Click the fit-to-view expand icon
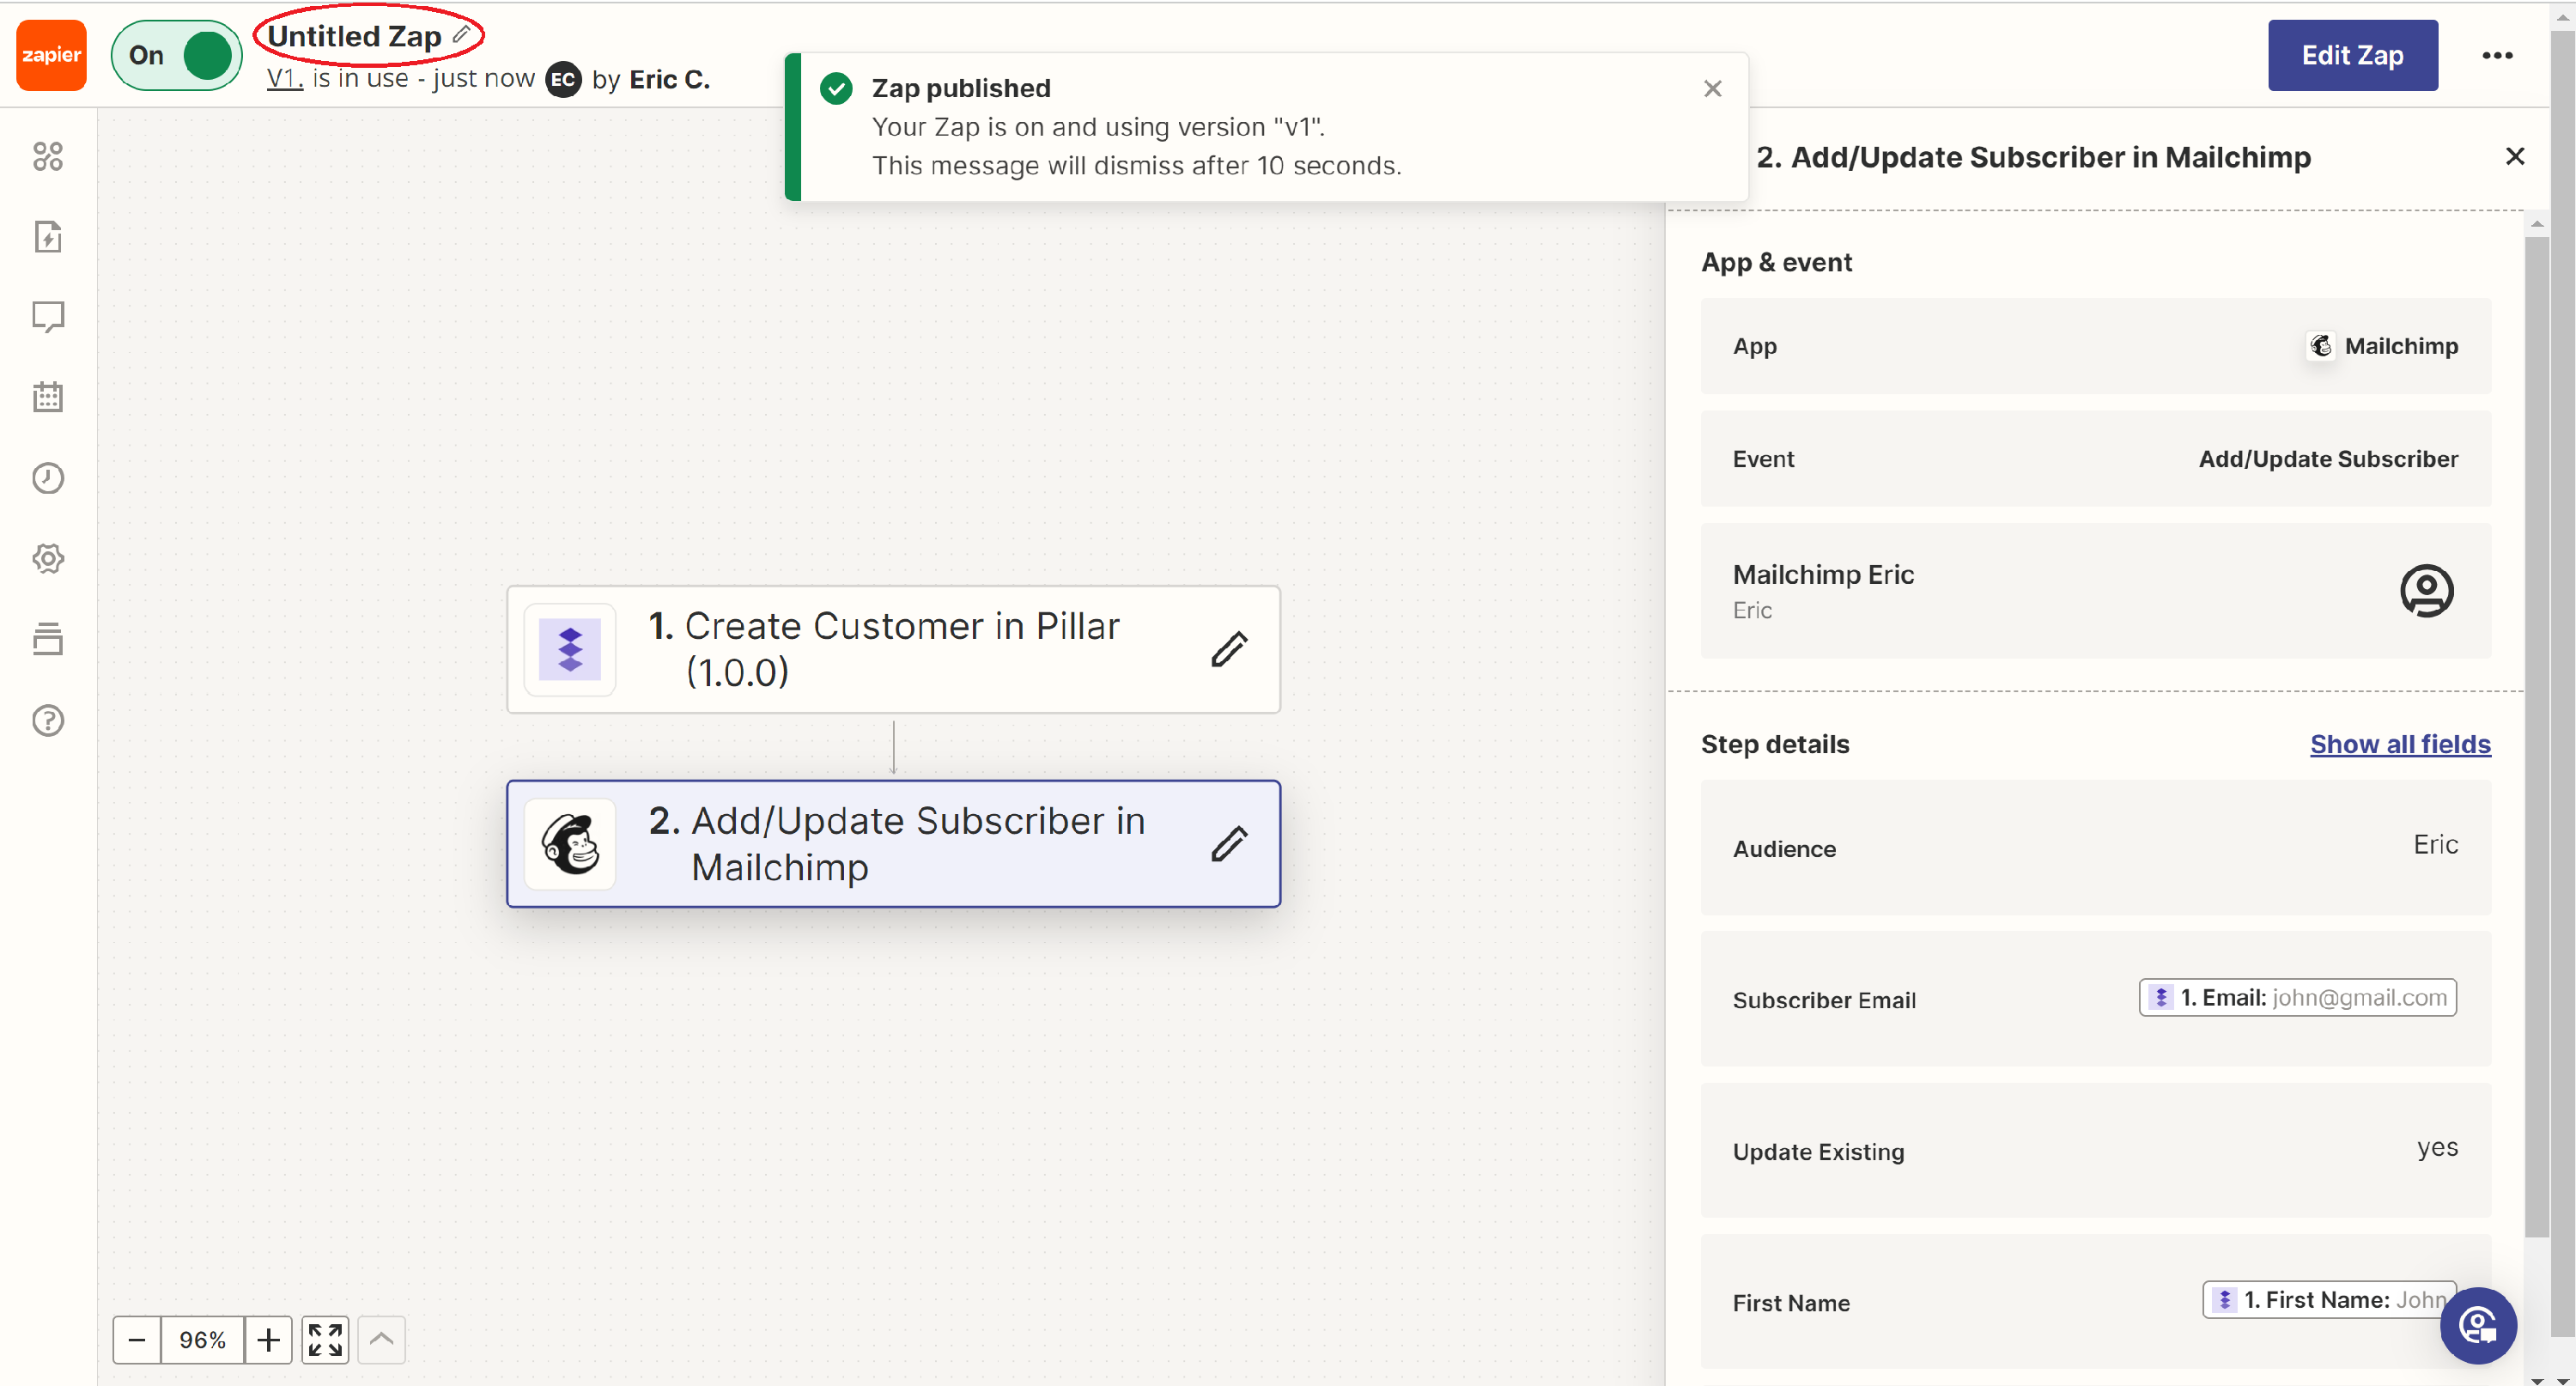 point(325,1340)
